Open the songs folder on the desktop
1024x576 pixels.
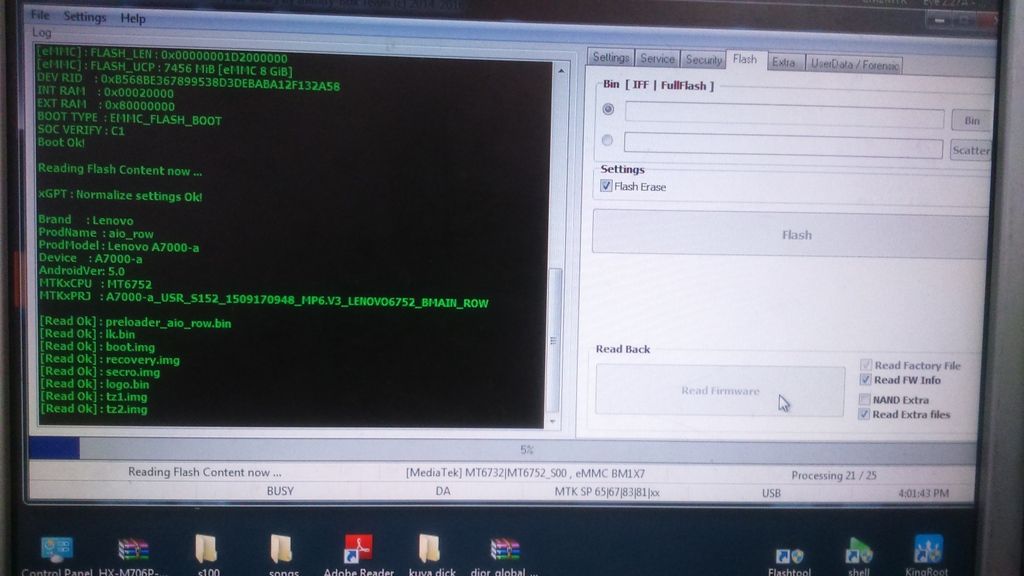point(282,549)
